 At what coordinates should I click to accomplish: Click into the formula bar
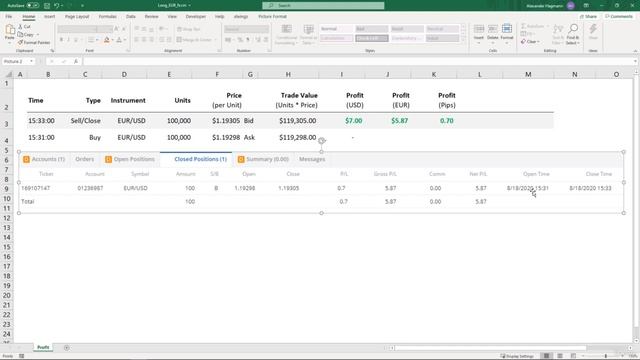coord(357,62)
